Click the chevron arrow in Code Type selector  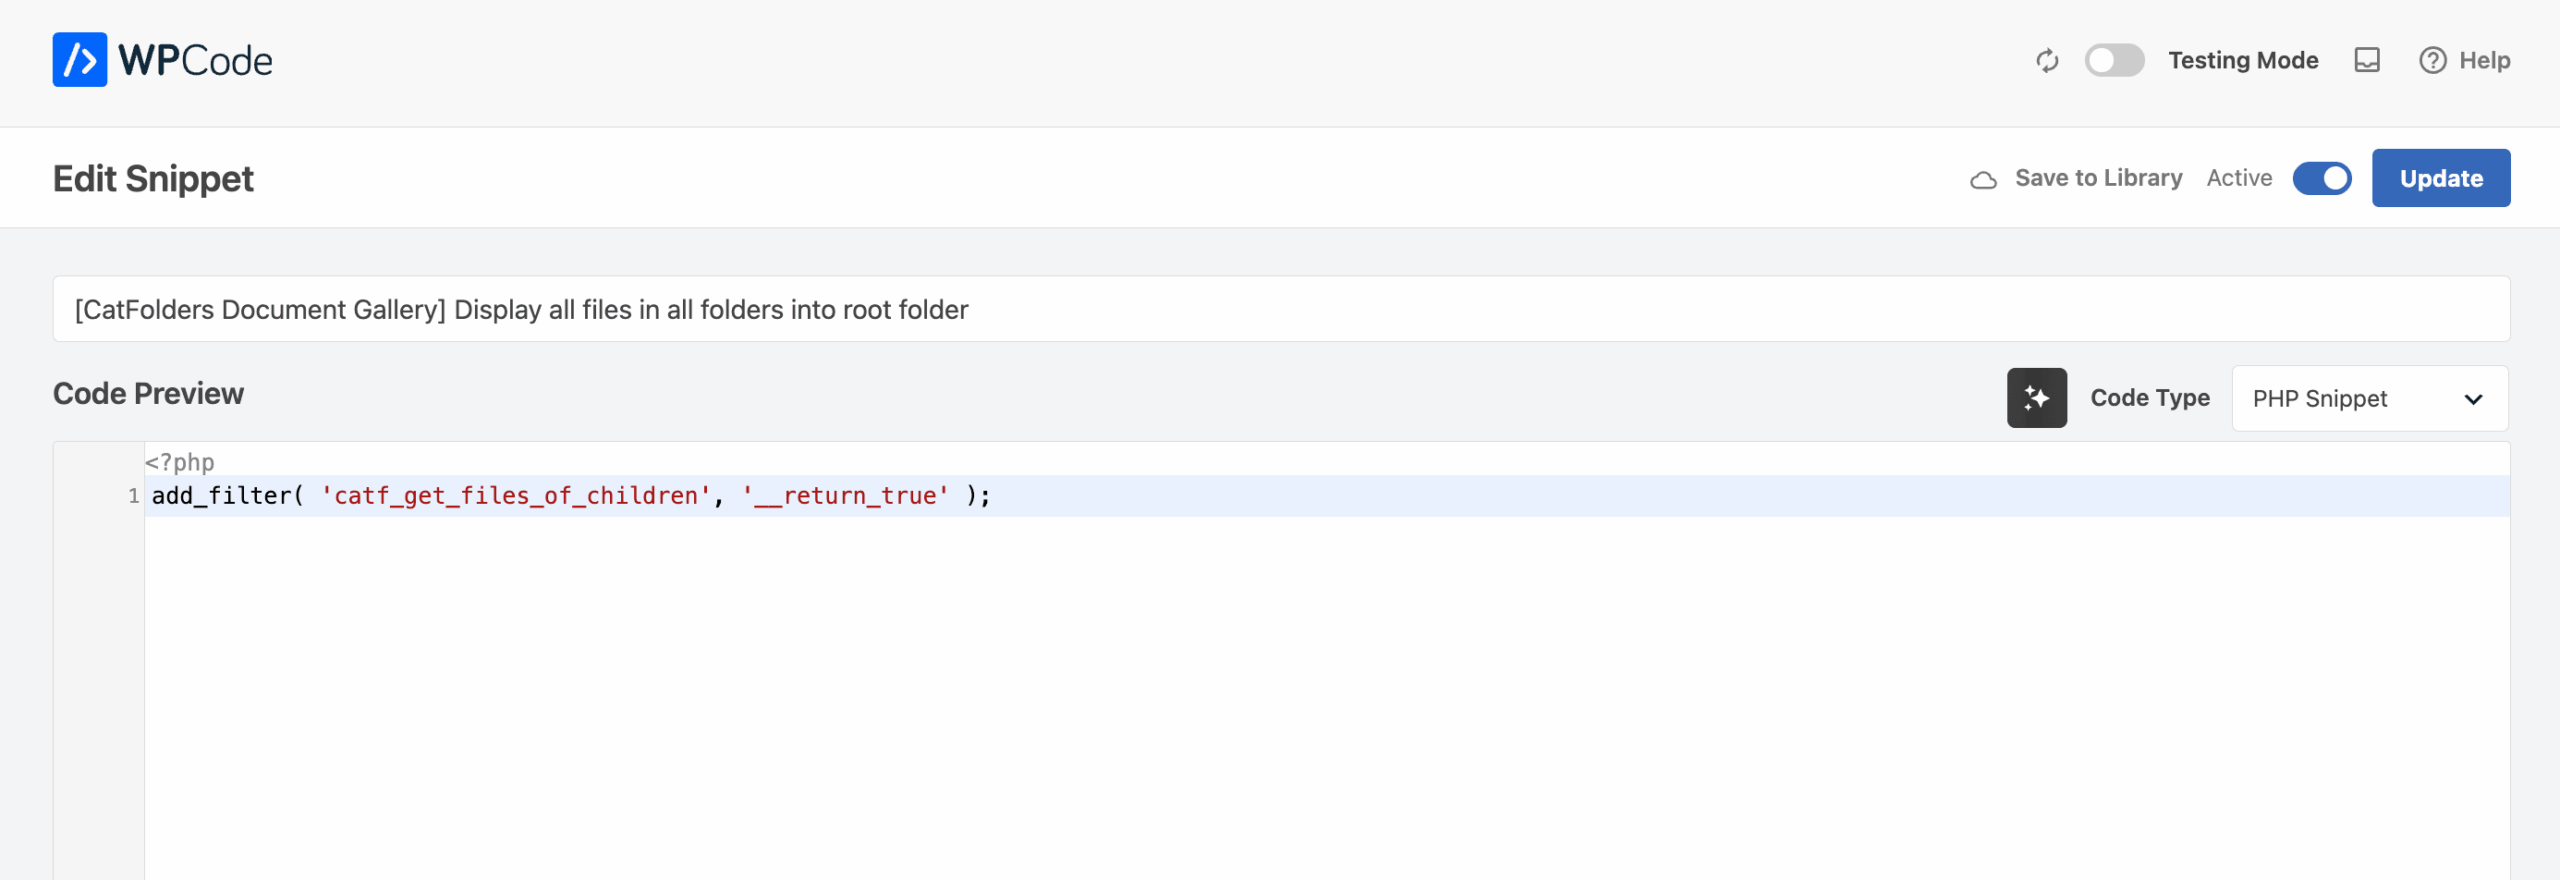coord(2473,400)
